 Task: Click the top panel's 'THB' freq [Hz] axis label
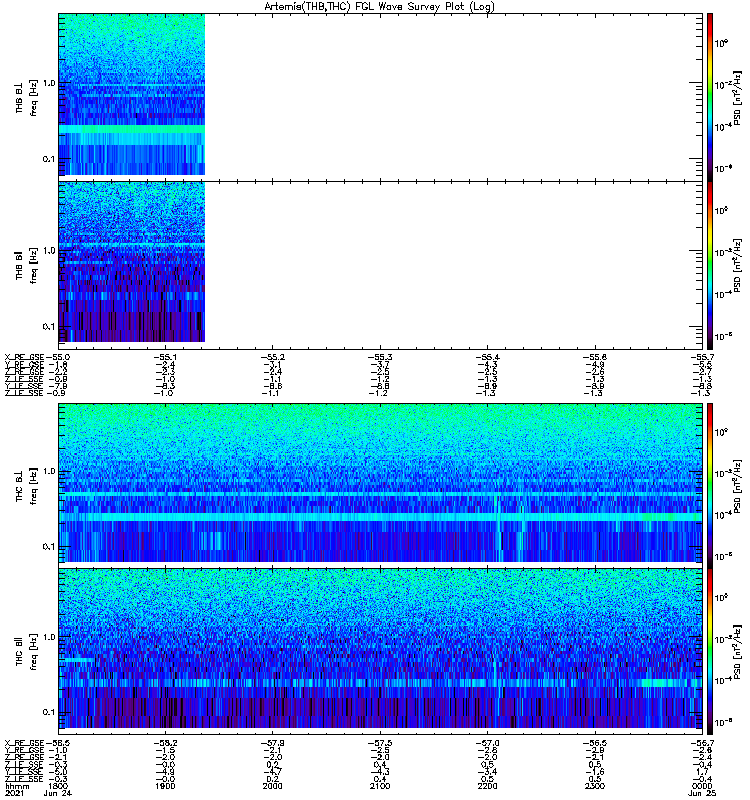27,97
